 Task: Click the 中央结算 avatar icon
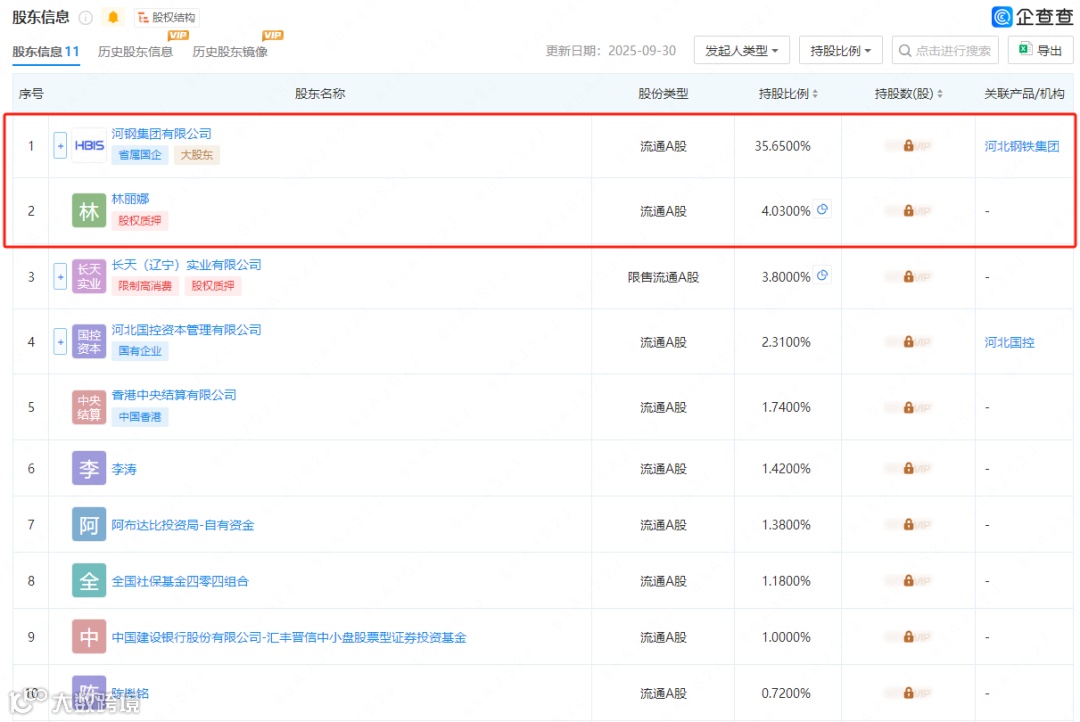tap(89, 407)
